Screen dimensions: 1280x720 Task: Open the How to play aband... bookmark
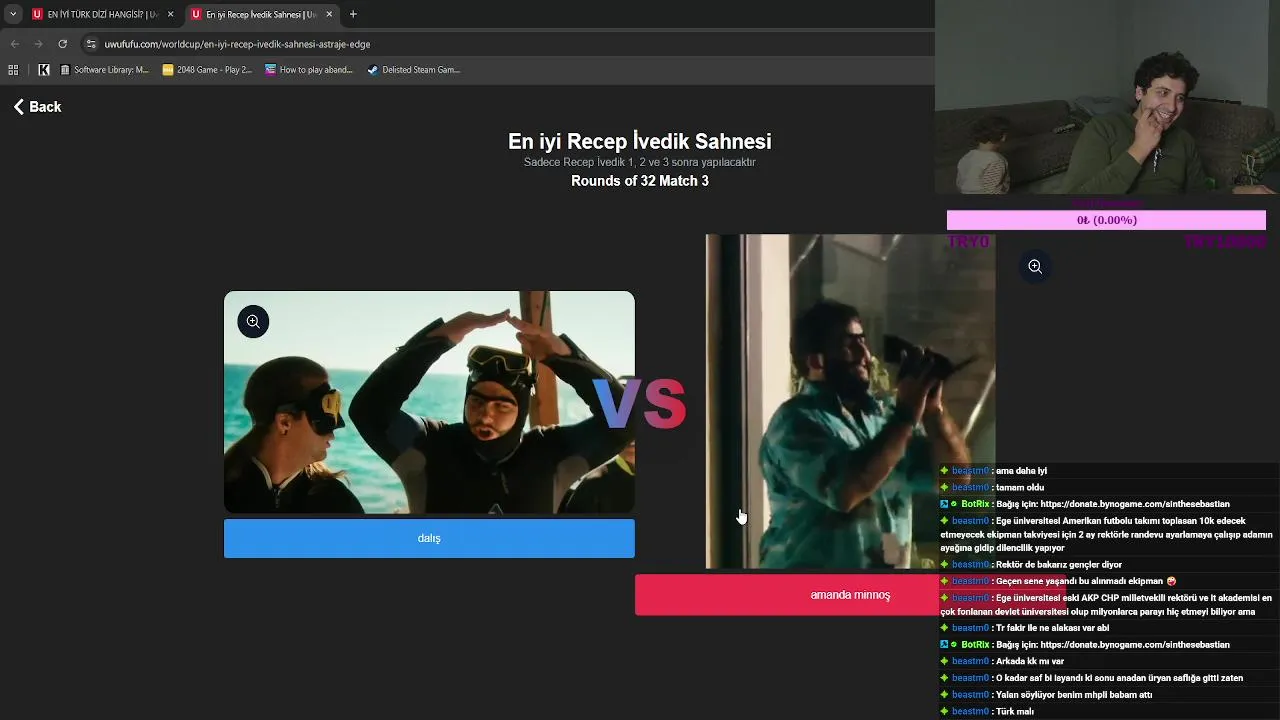pos(309,70)
